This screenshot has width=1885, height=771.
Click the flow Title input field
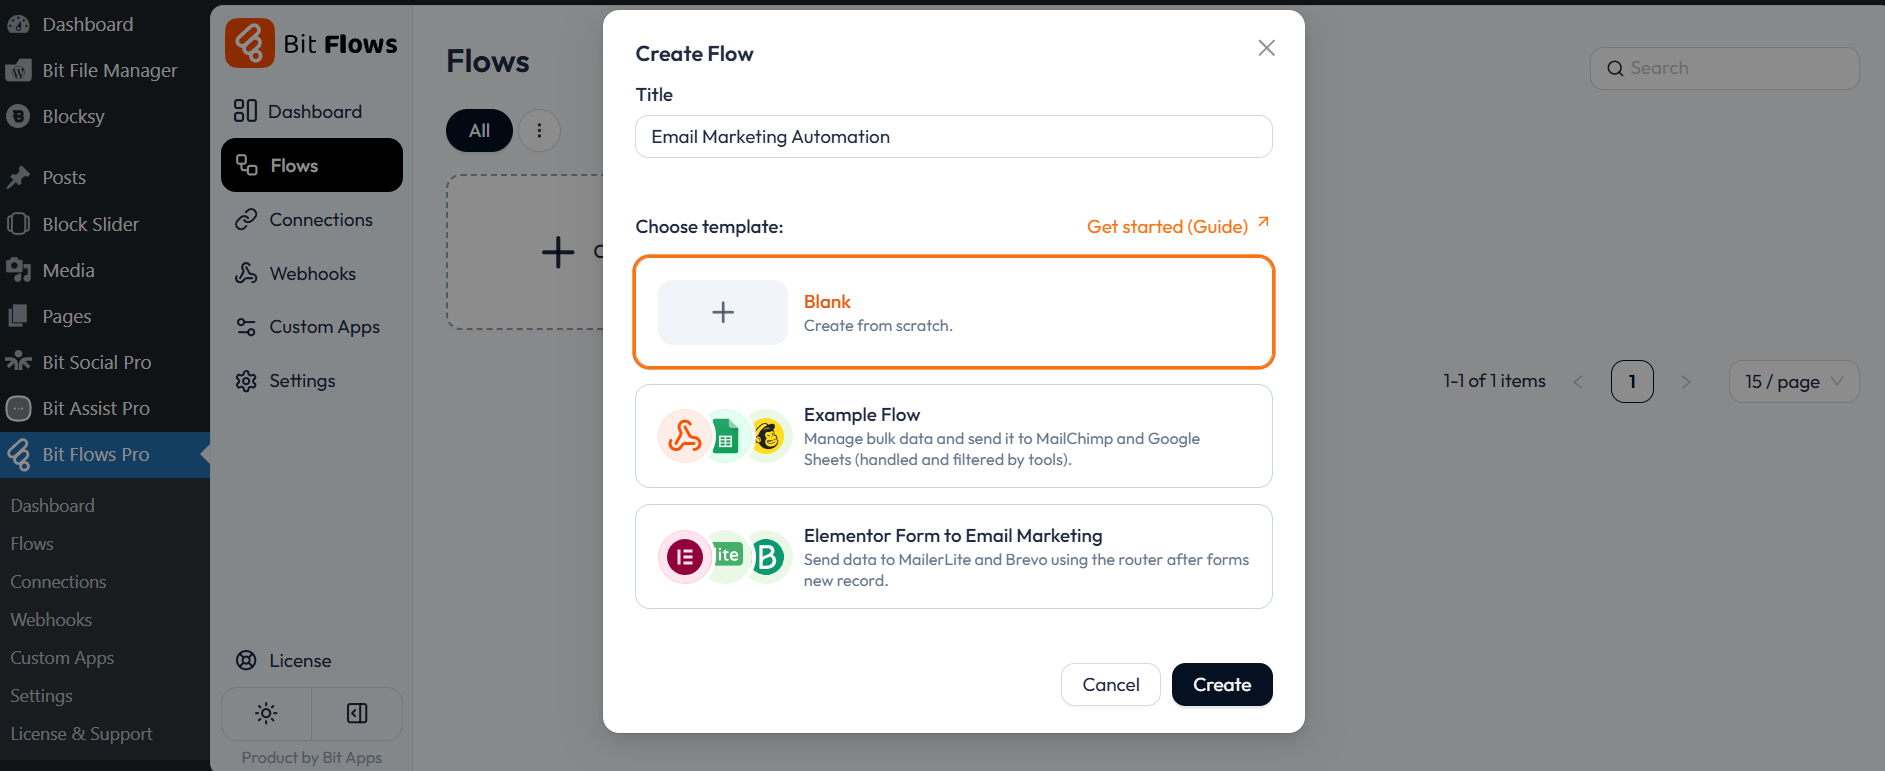coord(953,137)
